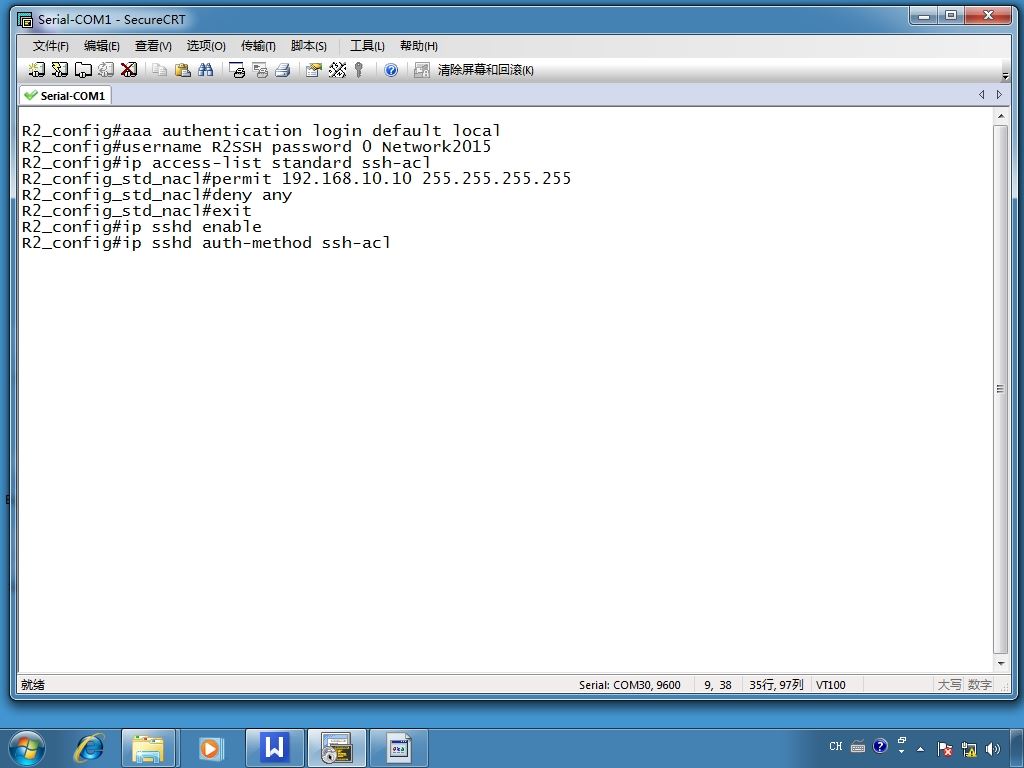Viewport: 1024px width, 768px height.
Task: Open the 工具(L) menu
Action: coord(367,46)
